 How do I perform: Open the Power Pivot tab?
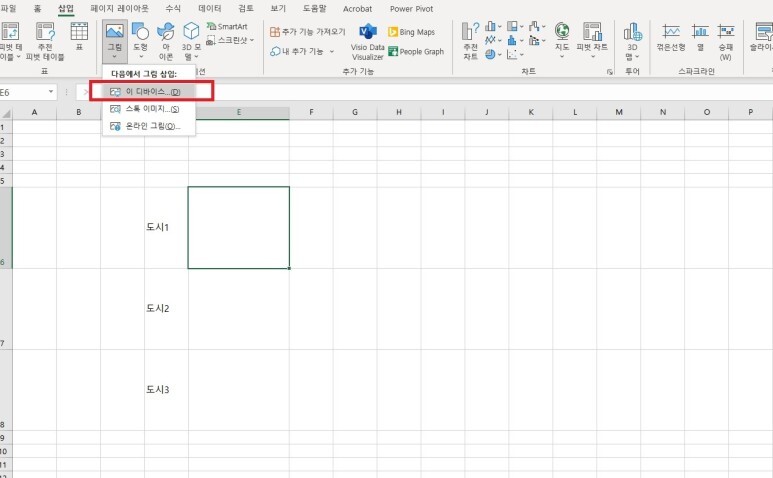(411, 8)
